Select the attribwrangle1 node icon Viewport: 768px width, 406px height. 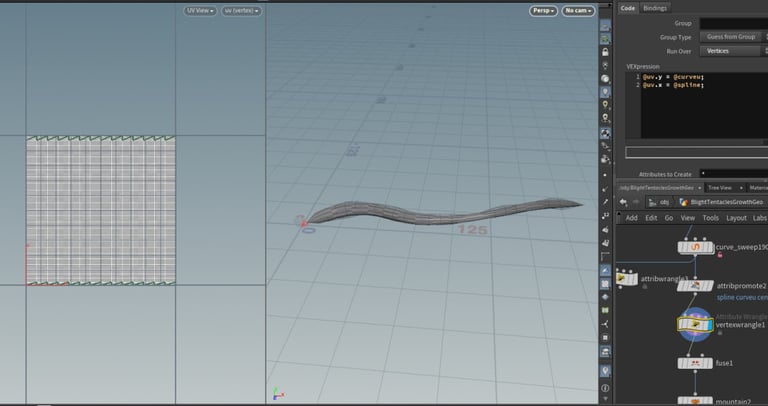pos(626,279)
